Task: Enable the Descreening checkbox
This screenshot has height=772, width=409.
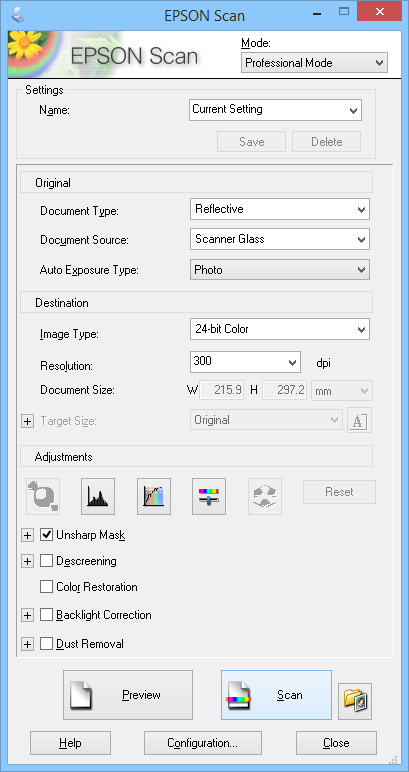Action: point(47,561)
